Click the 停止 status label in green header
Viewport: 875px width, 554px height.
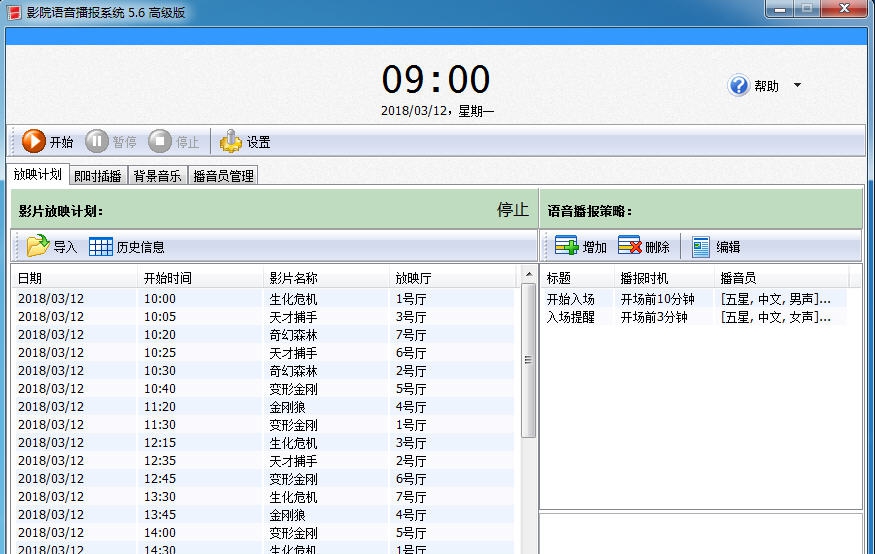click(x=513, y=210)
